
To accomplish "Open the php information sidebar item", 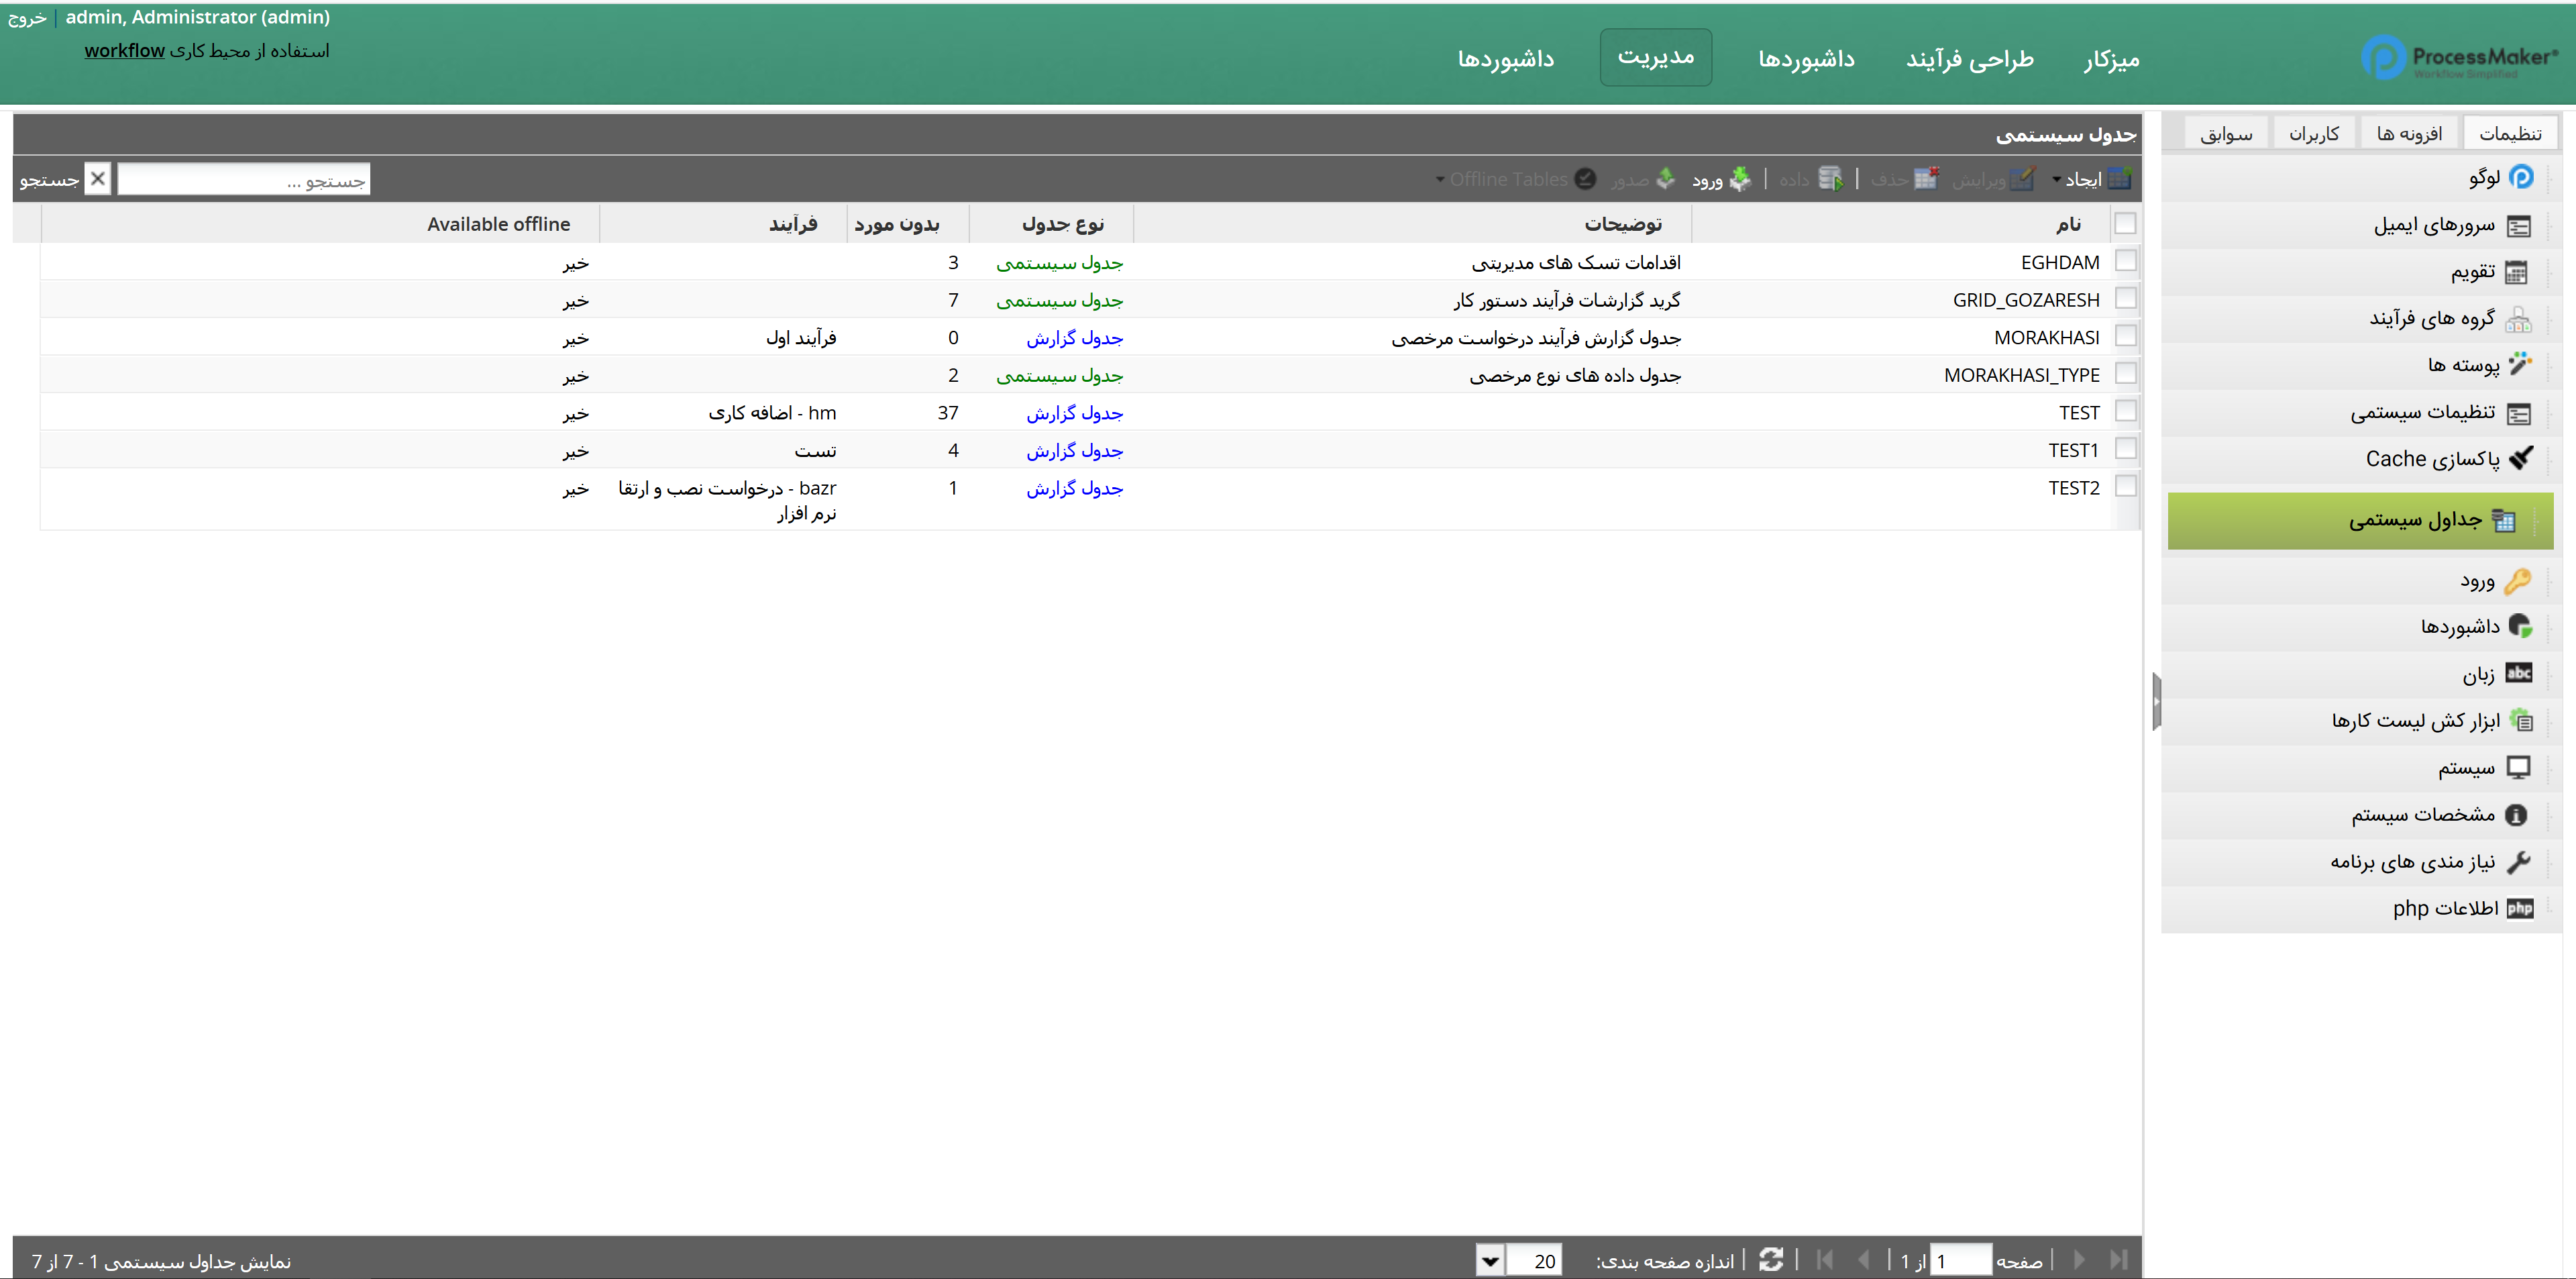I will 2445,908.
